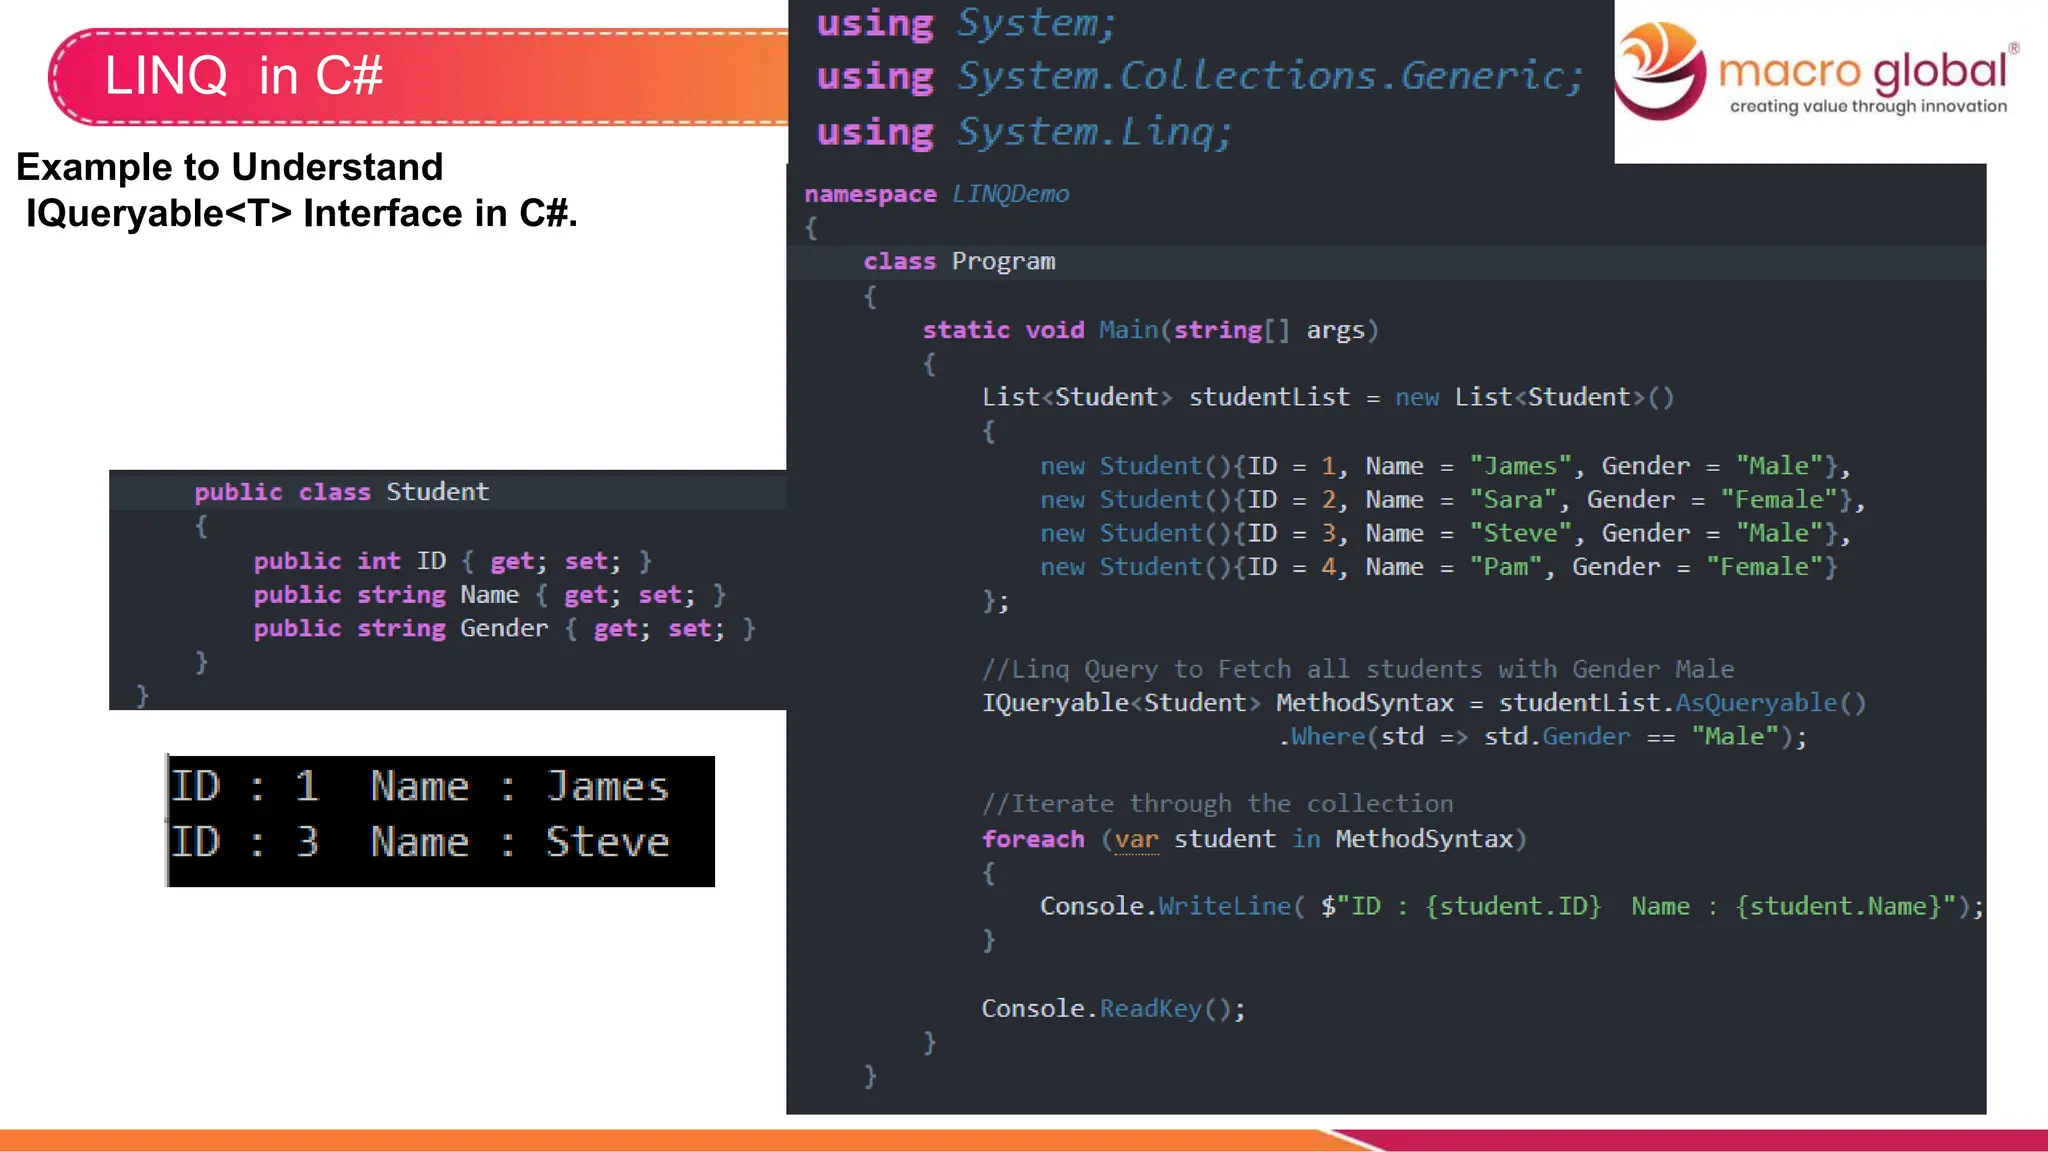
Task: Click the 'IQueryable<T> Interface in C#.' heading line
Action: pyautogui.click(x=302, y=213)
